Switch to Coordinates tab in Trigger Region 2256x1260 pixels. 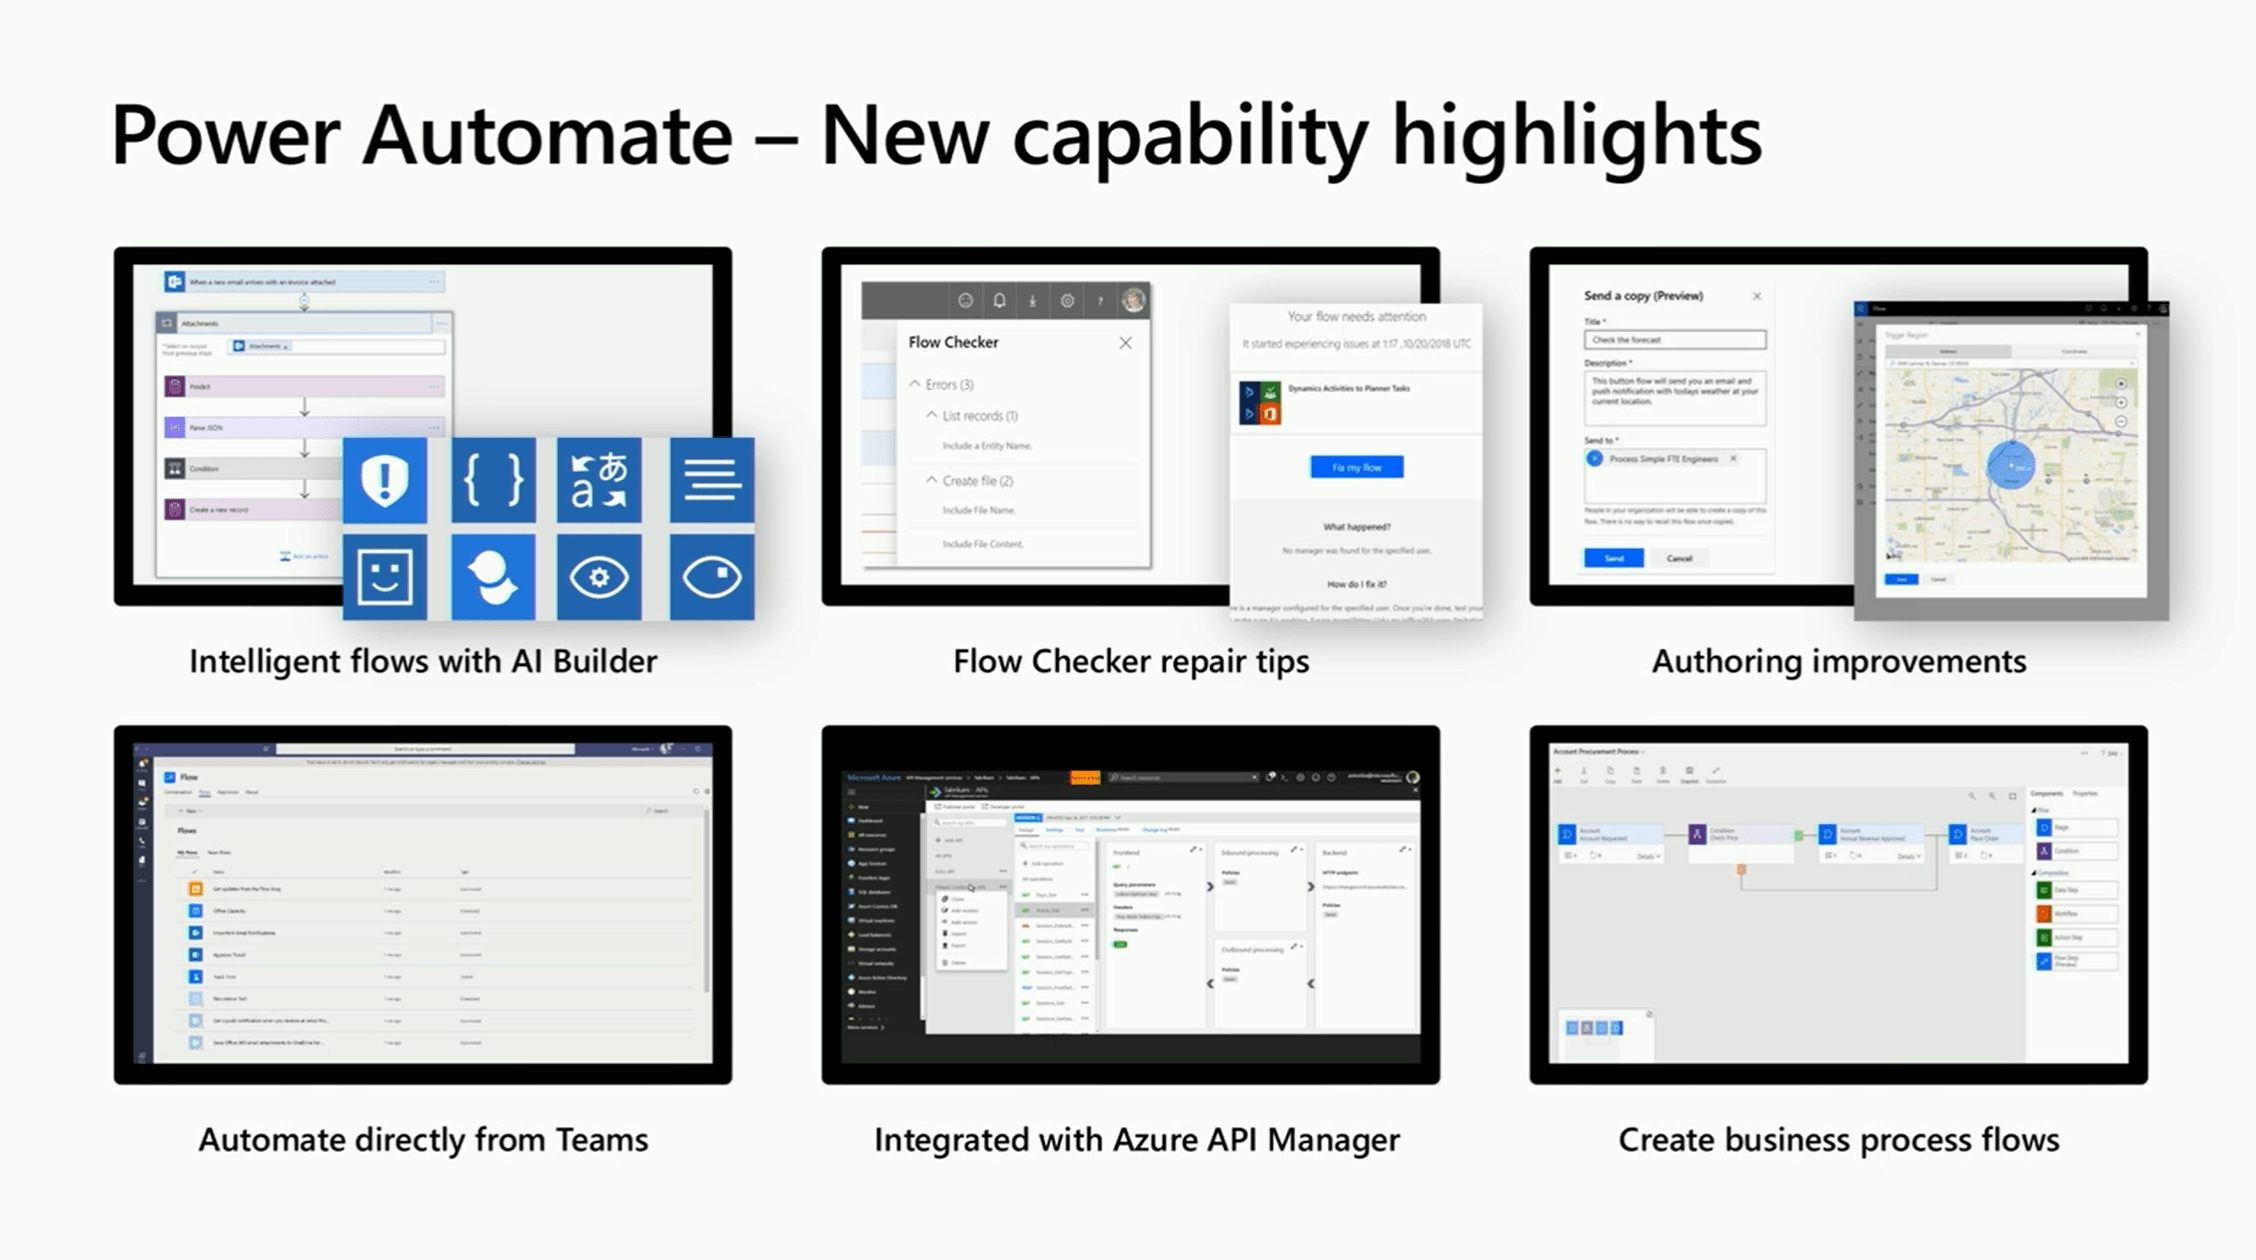(x=2074, y=351)
